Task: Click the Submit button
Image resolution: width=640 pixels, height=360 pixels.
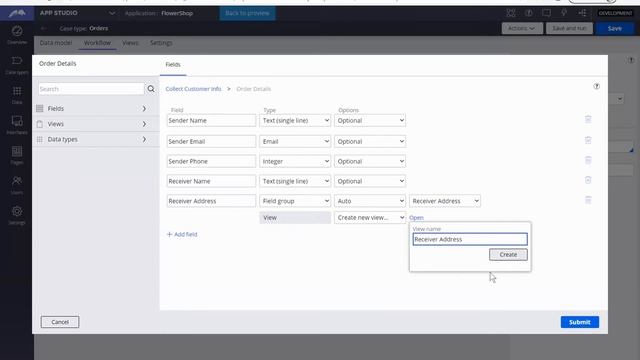Action: (x=580, y=322)
